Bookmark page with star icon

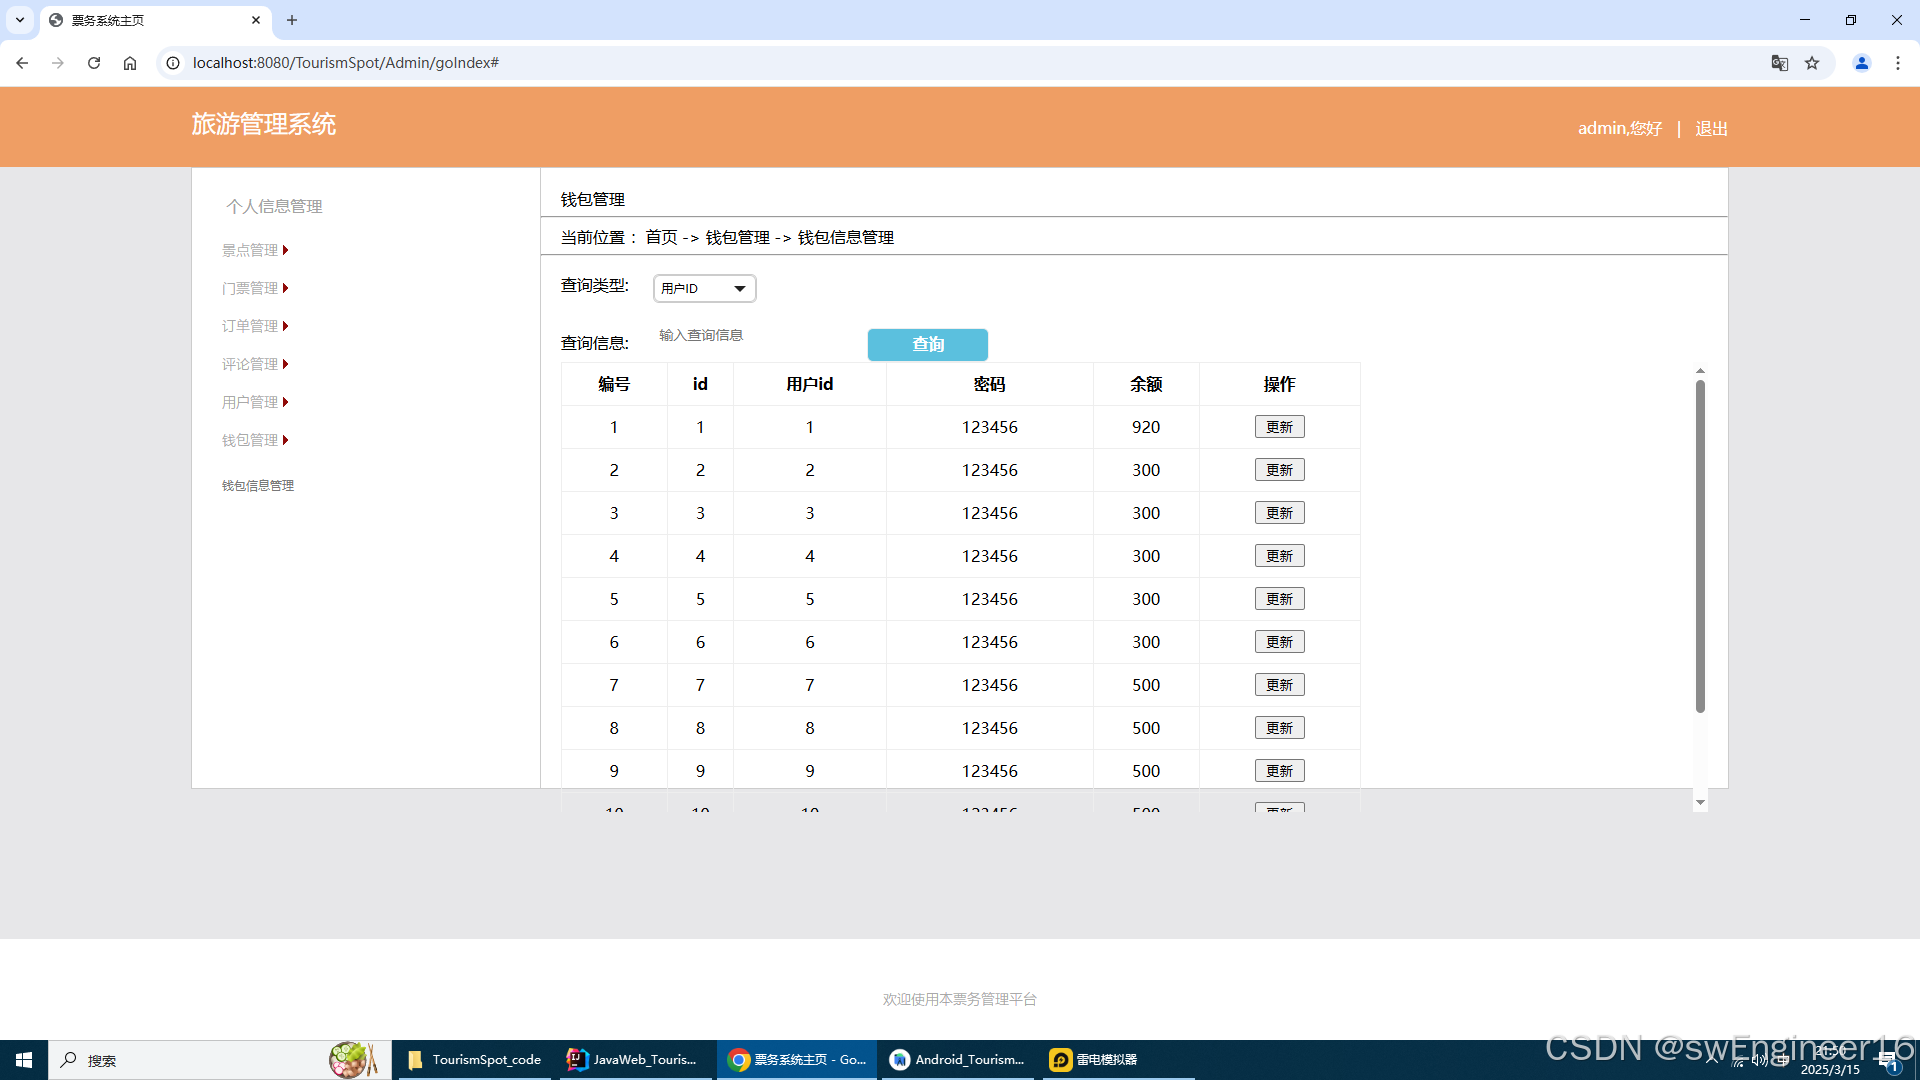pos(1812,63)
